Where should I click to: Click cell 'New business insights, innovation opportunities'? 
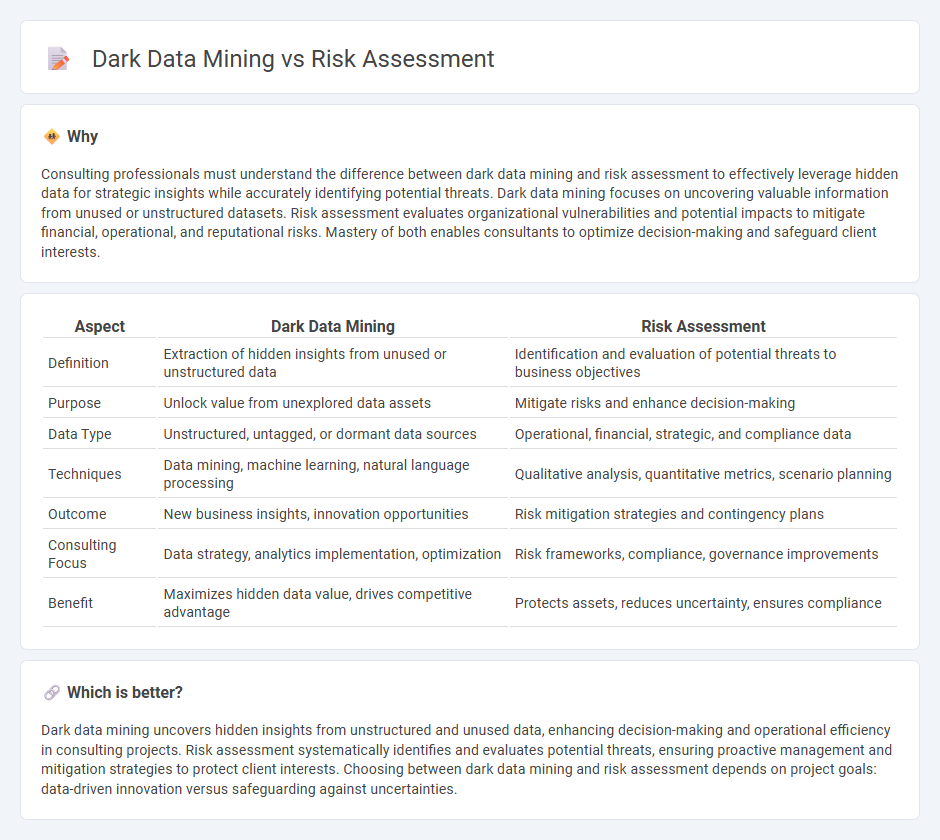(333, 514)
